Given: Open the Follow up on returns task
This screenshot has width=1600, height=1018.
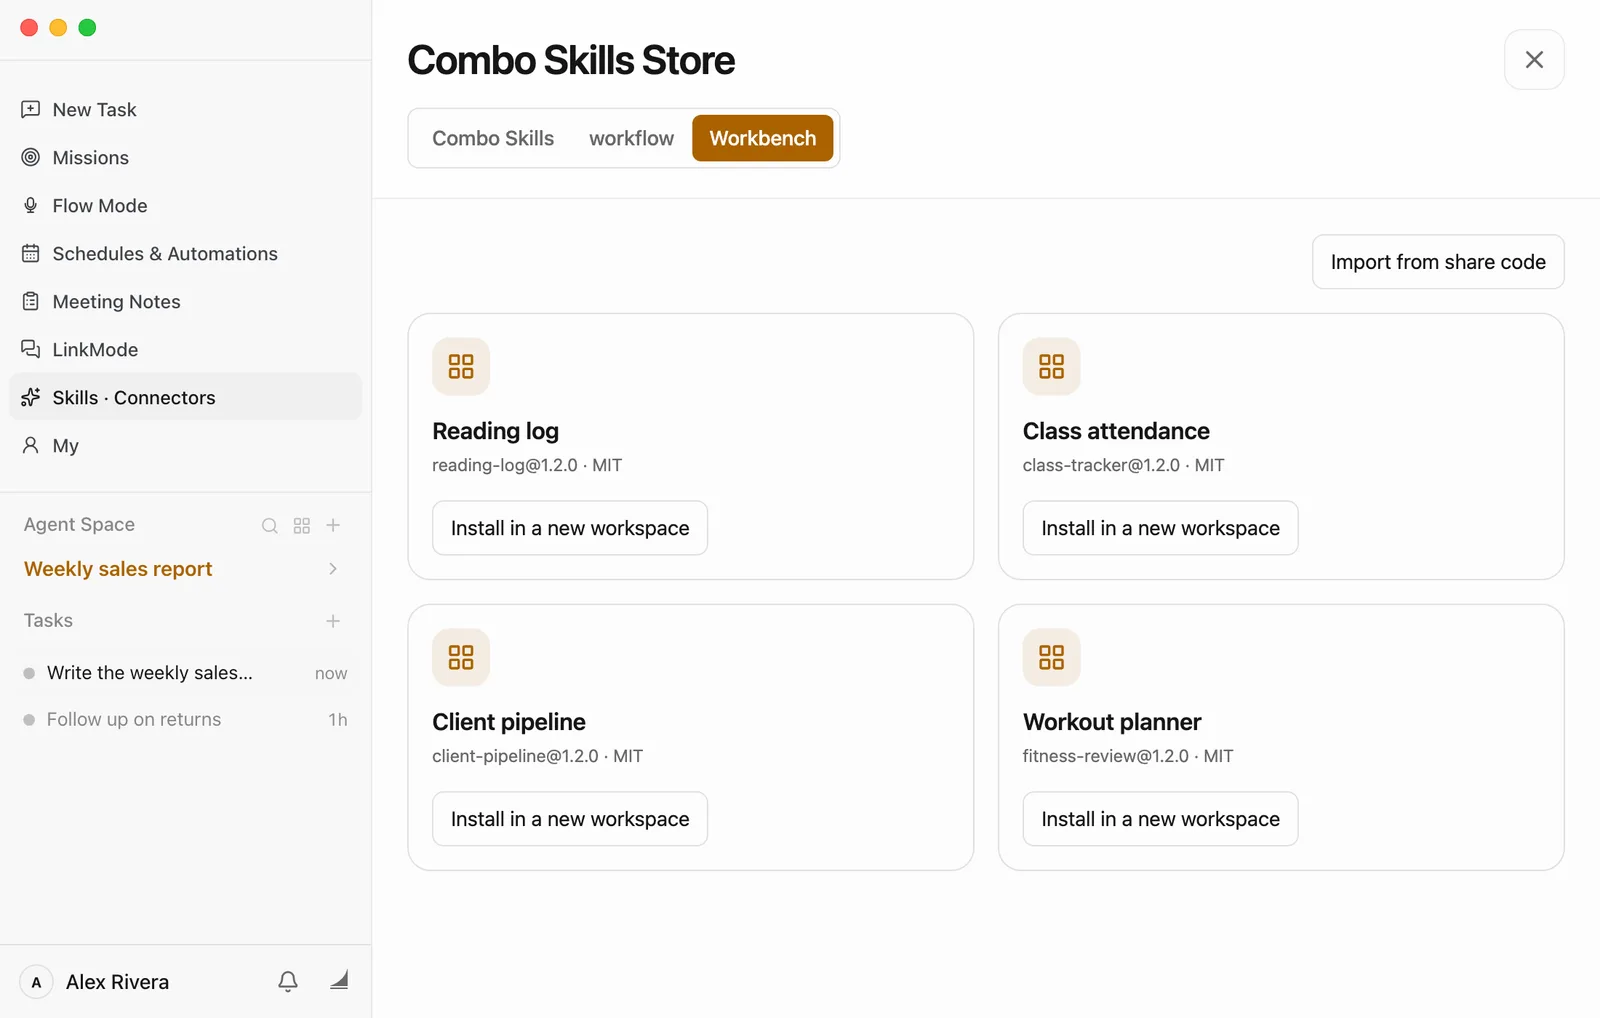Looking at the screenshot, I should point(185,719).
